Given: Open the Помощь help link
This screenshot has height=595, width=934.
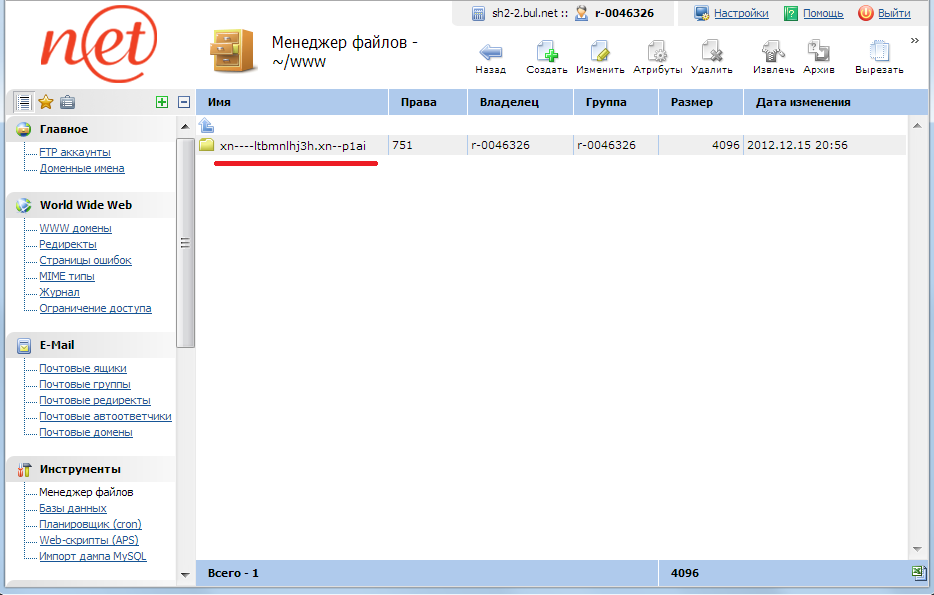Looking at the screenshot, I should pos(822,13).
